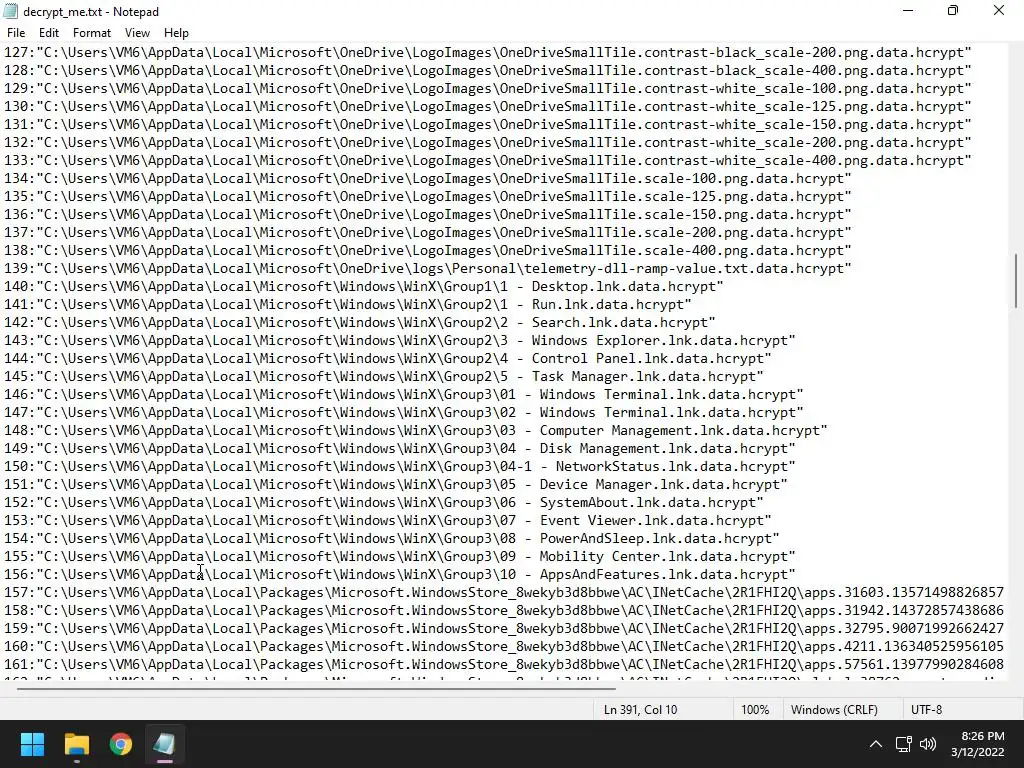This screenshot has height=768, width=1024.
Task: Click line 148 Computer Management.lnk entry
Action: 416,430
